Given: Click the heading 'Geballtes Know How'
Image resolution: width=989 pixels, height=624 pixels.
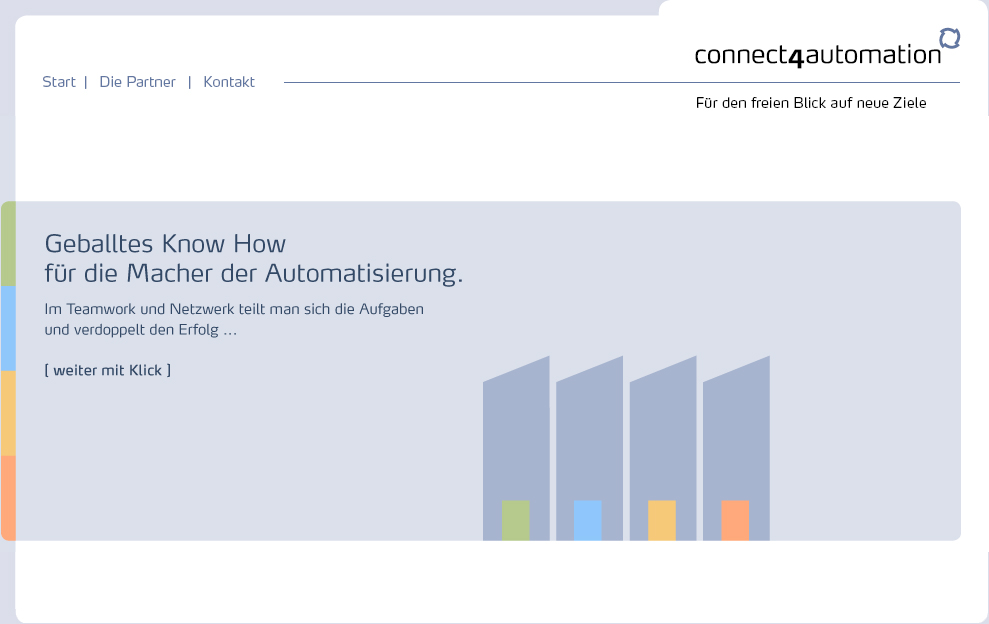Looking at the screenshot, I should [165, 244].
